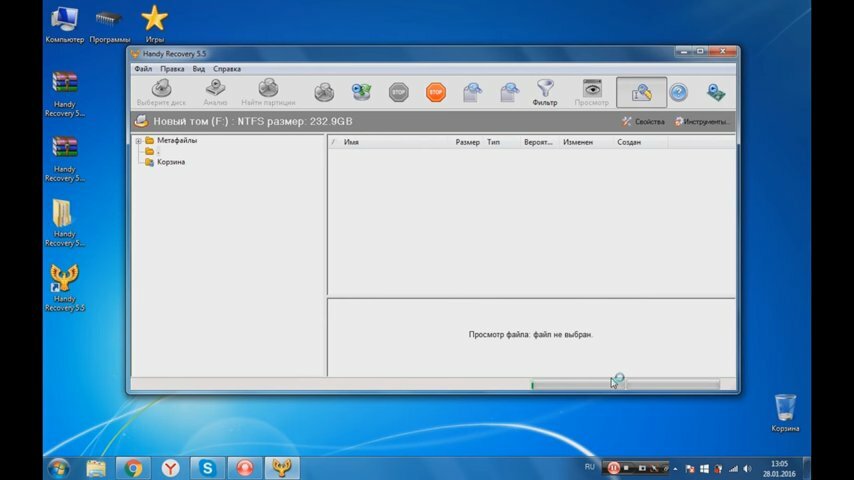Viewport: 854px width, 480px height.
Task: Click the Handy Recovery title bar icon
Action: tap(135, 53)
